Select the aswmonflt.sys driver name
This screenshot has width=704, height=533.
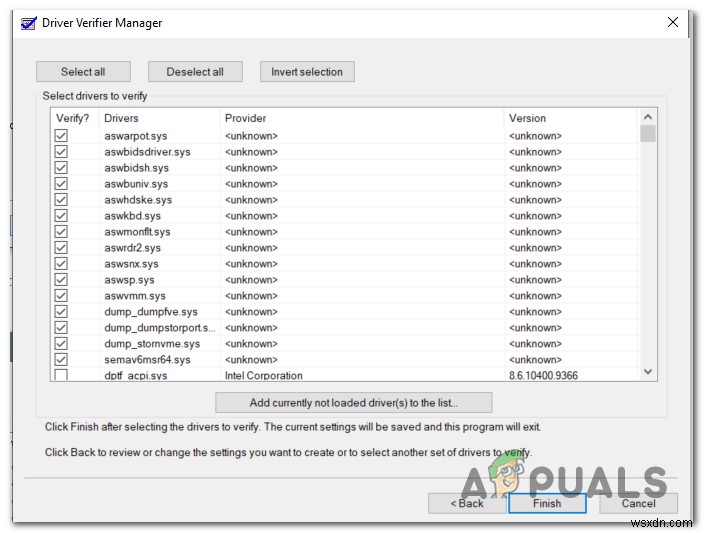point(137,232)
